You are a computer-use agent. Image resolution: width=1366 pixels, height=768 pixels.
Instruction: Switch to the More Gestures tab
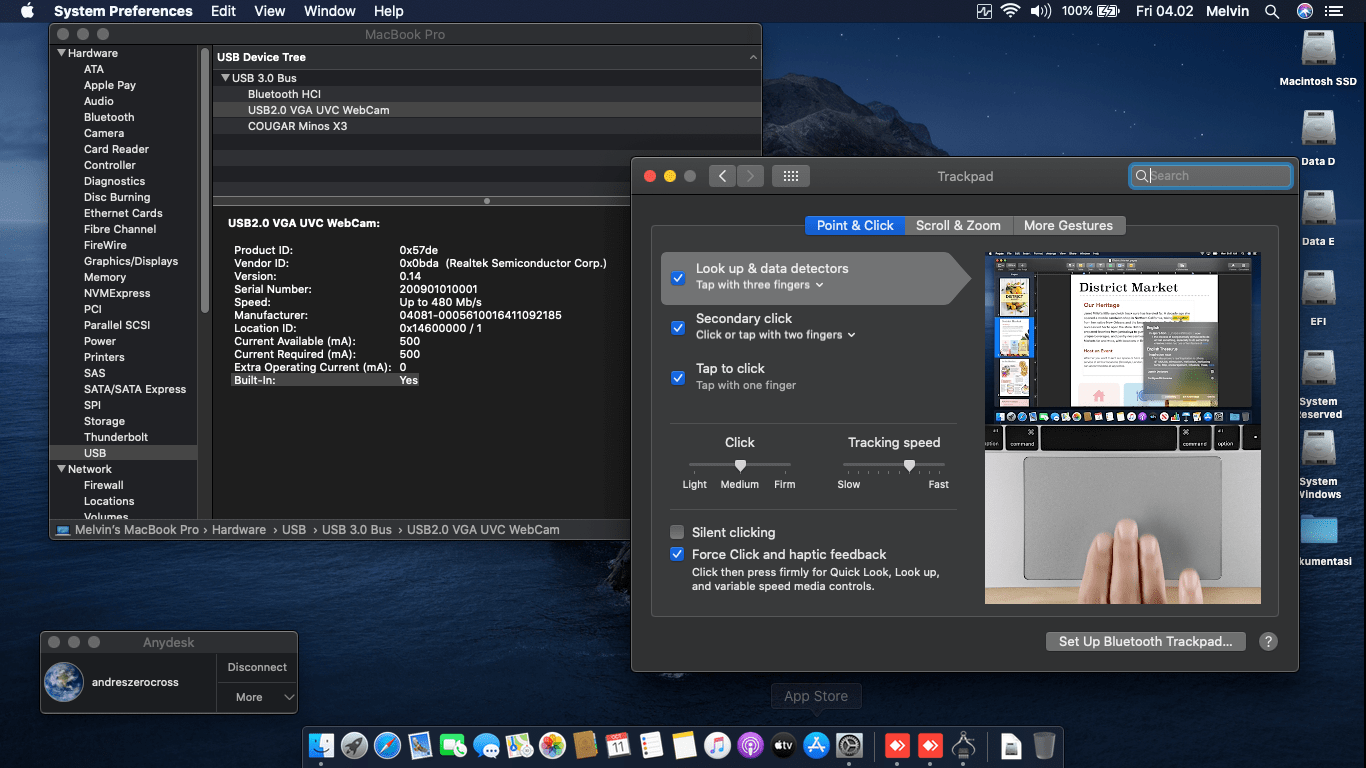coord(1068,225)
